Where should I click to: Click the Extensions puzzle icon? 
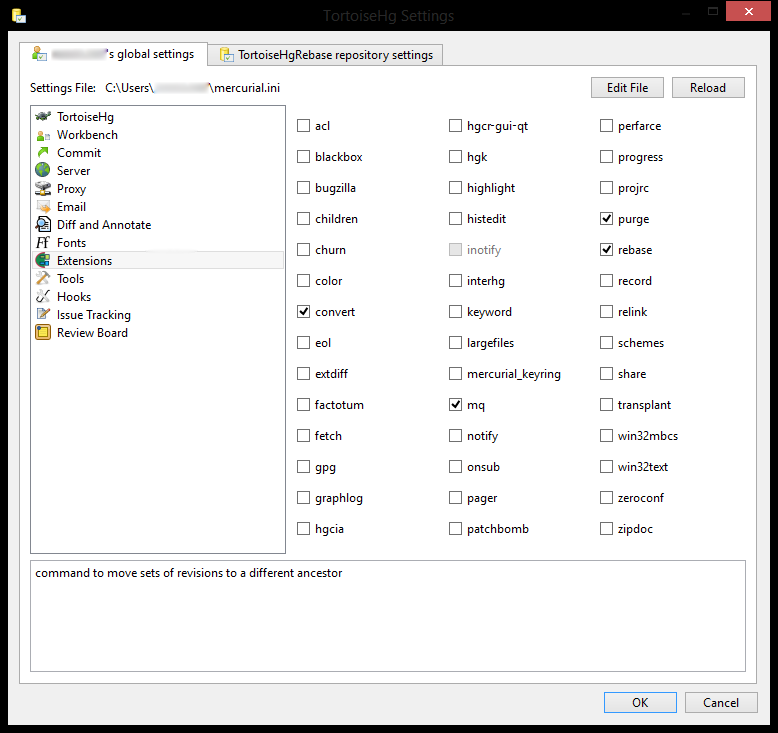click(x=43, y=260)
